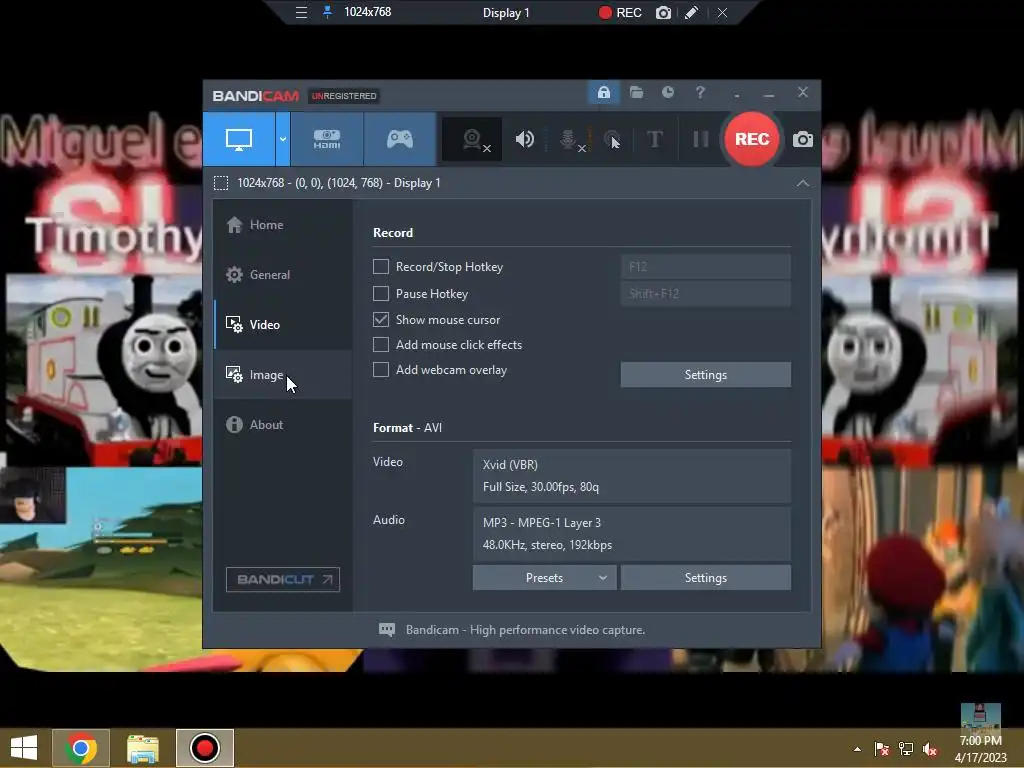Toggle webcam overlay icon in toolbar
Screen dimensions: 1024x768
pyautogui.click(x=472, y=139)
